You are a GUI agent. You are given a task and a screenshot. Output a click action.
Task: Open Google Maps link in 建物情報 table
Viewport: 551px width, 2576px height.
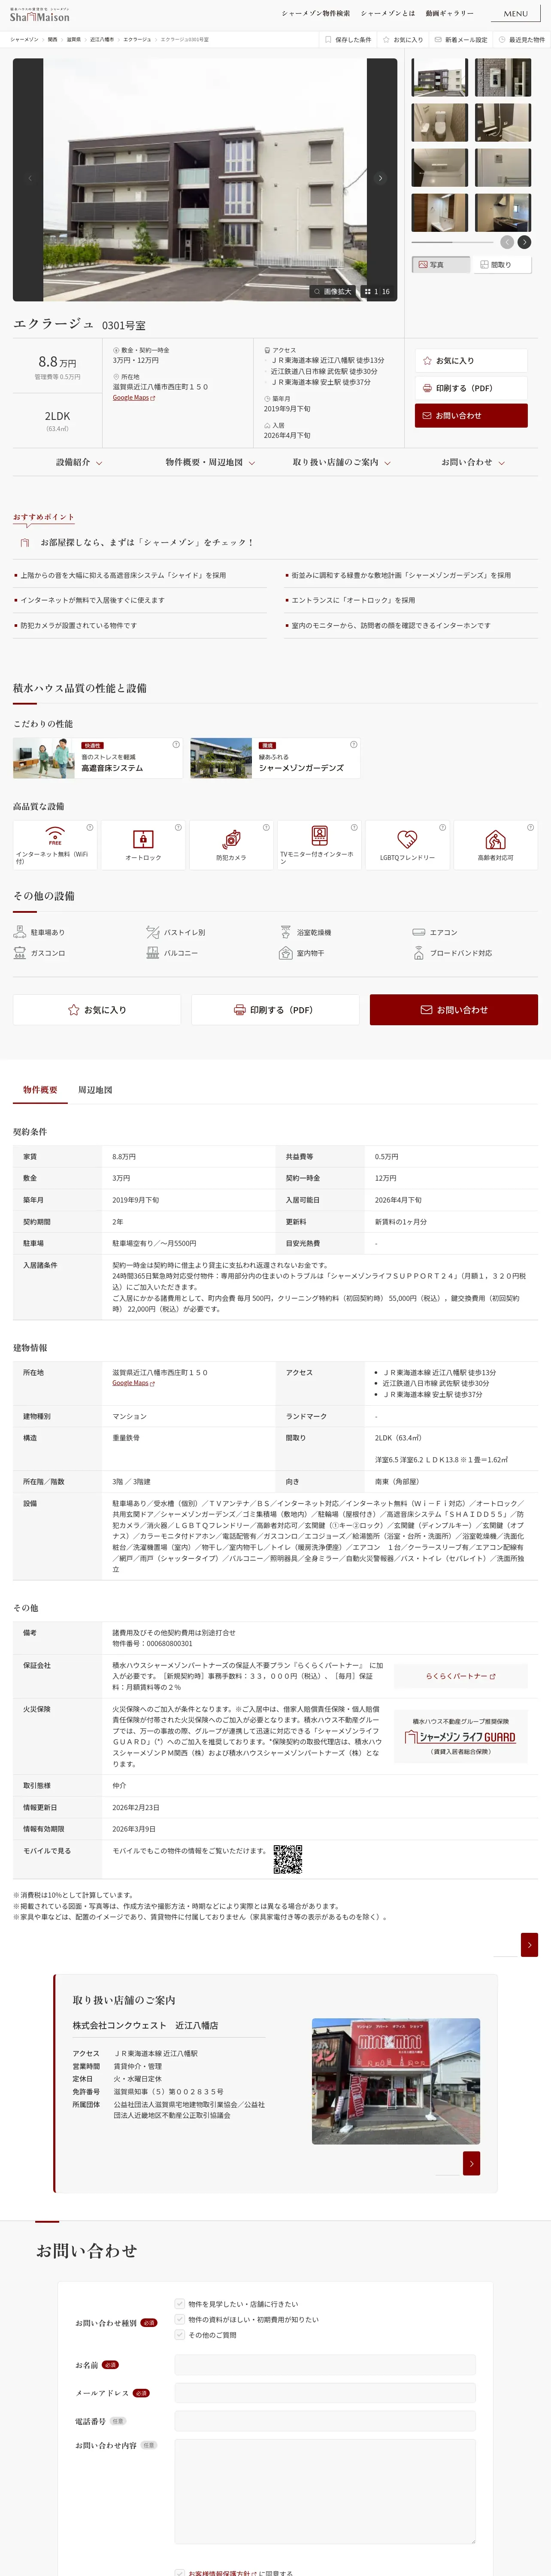(x=134, y=1383)
